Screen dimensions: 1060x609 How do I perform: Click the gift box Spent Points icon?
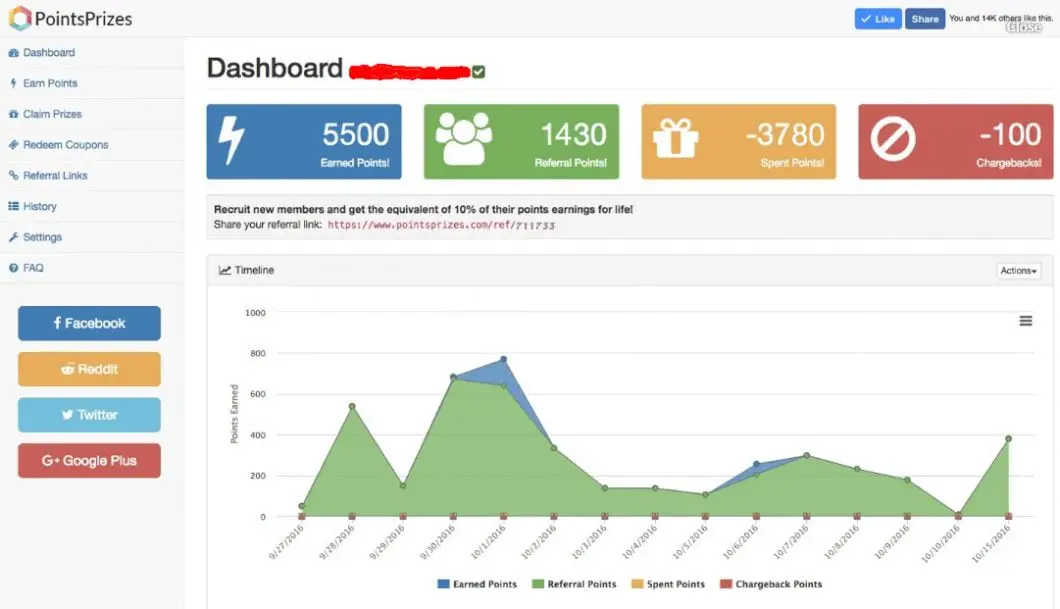676,141
